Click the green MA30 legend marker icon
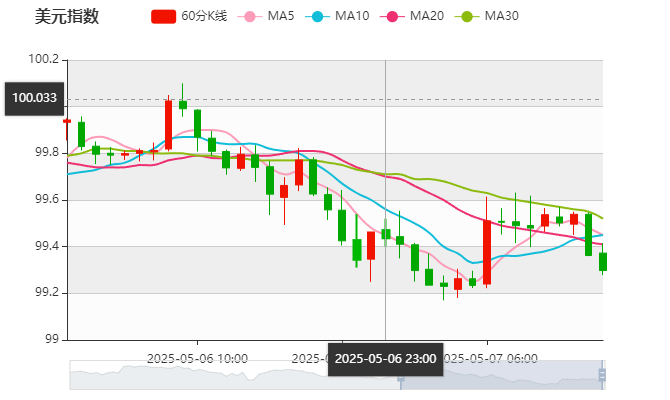The image size is (670, 400). click(467, 16)
